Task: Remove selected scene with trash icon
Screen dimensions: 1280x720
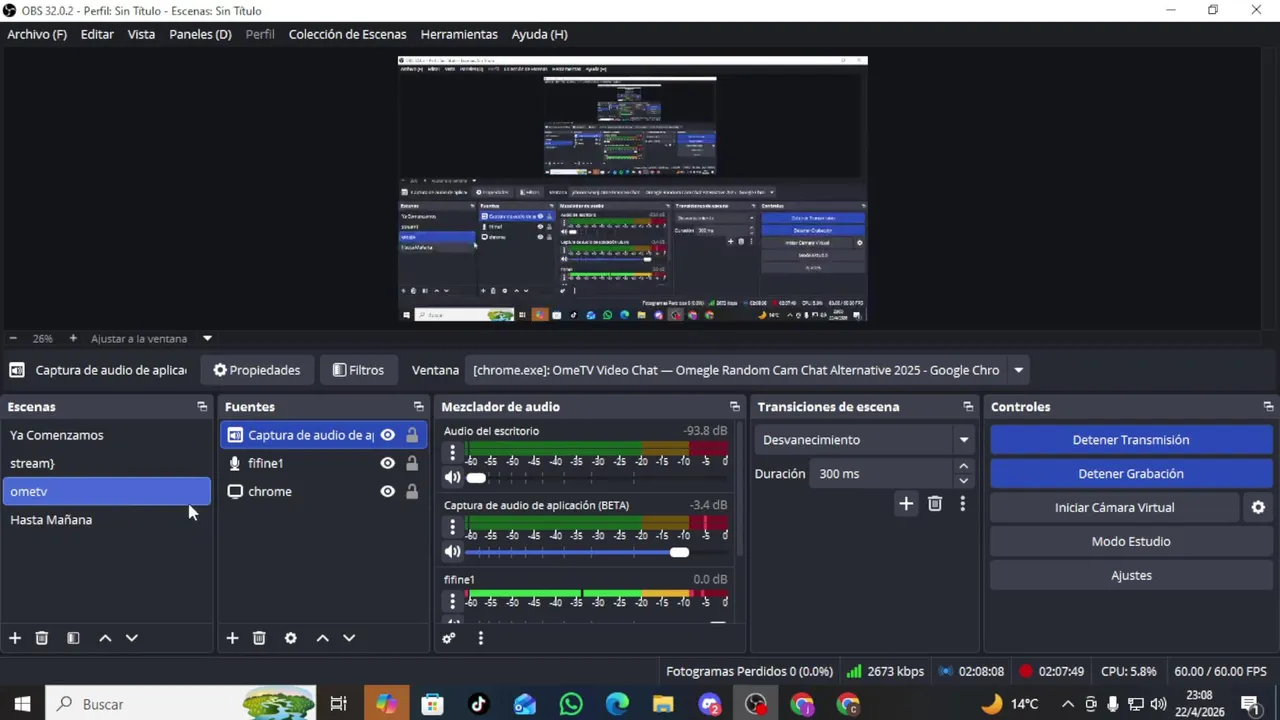Action: click(42, 638)
